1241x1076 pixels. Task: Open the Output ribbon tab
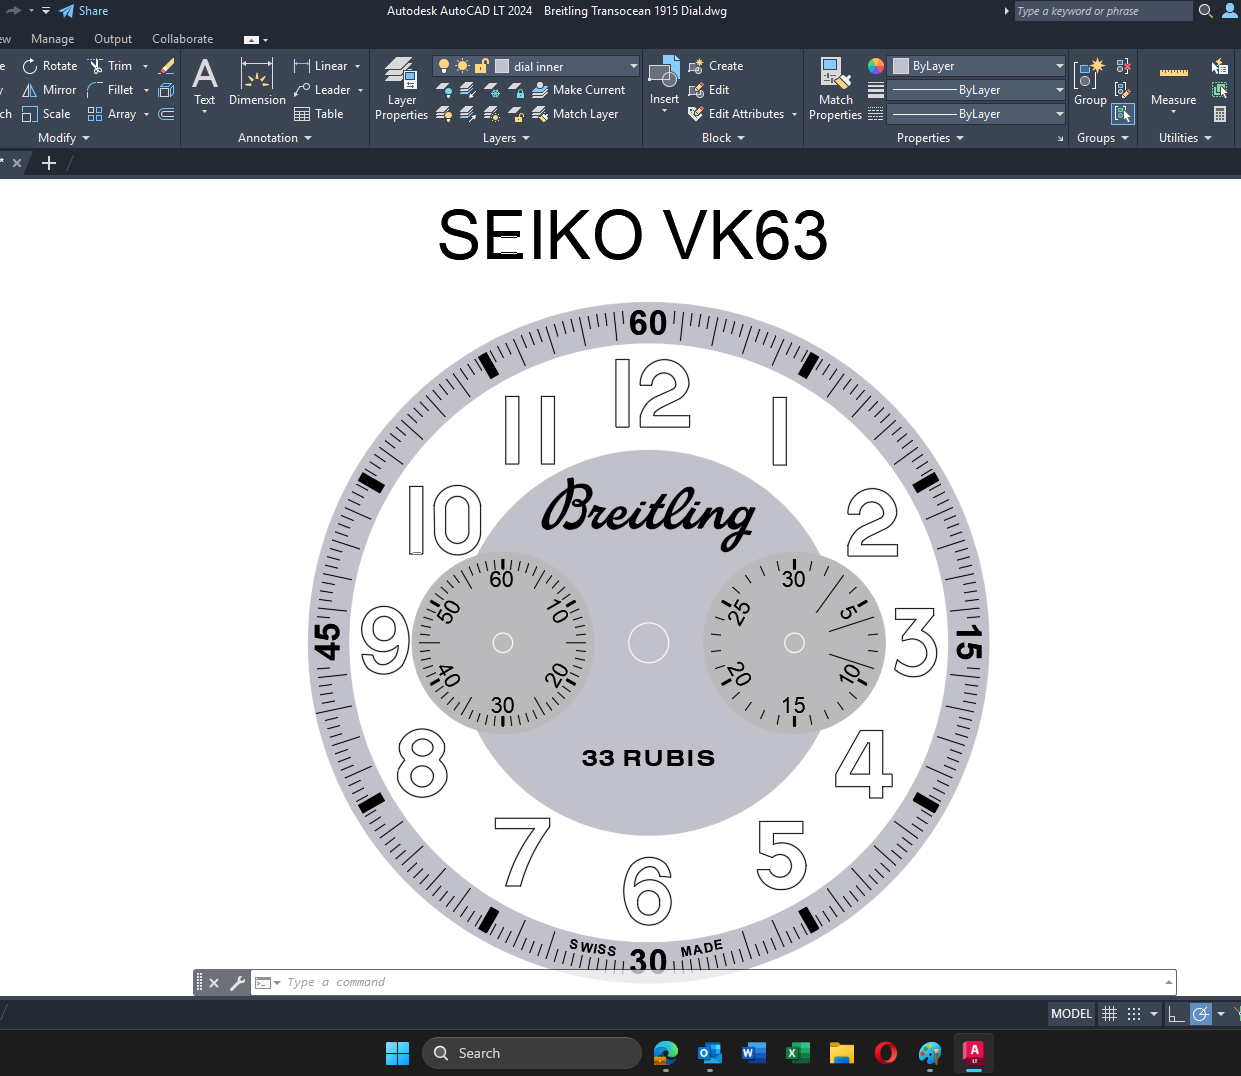pyautogui.click(x=113, y=39)
